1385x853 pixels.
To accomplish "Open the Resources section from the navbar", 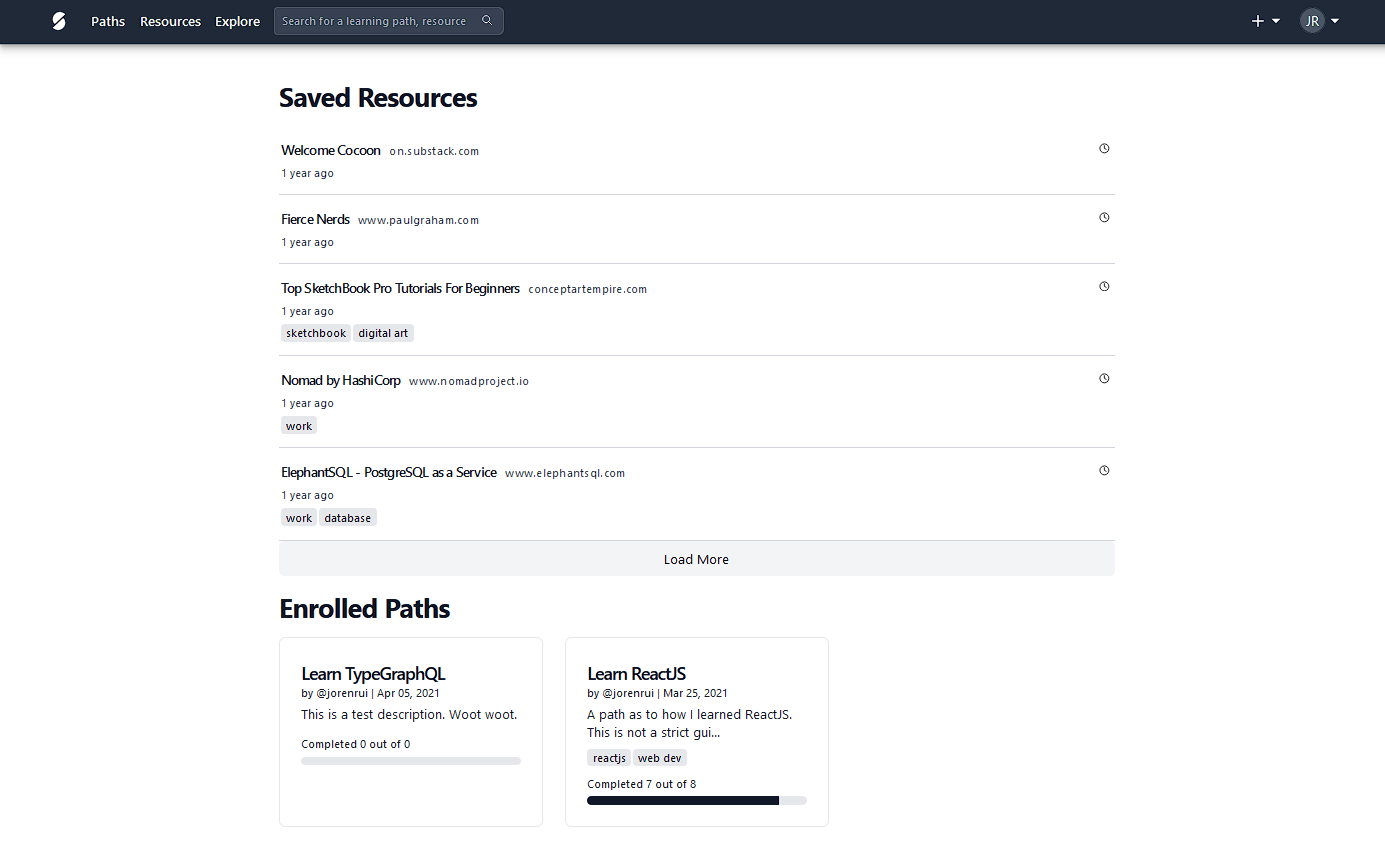I will [170, 21].
